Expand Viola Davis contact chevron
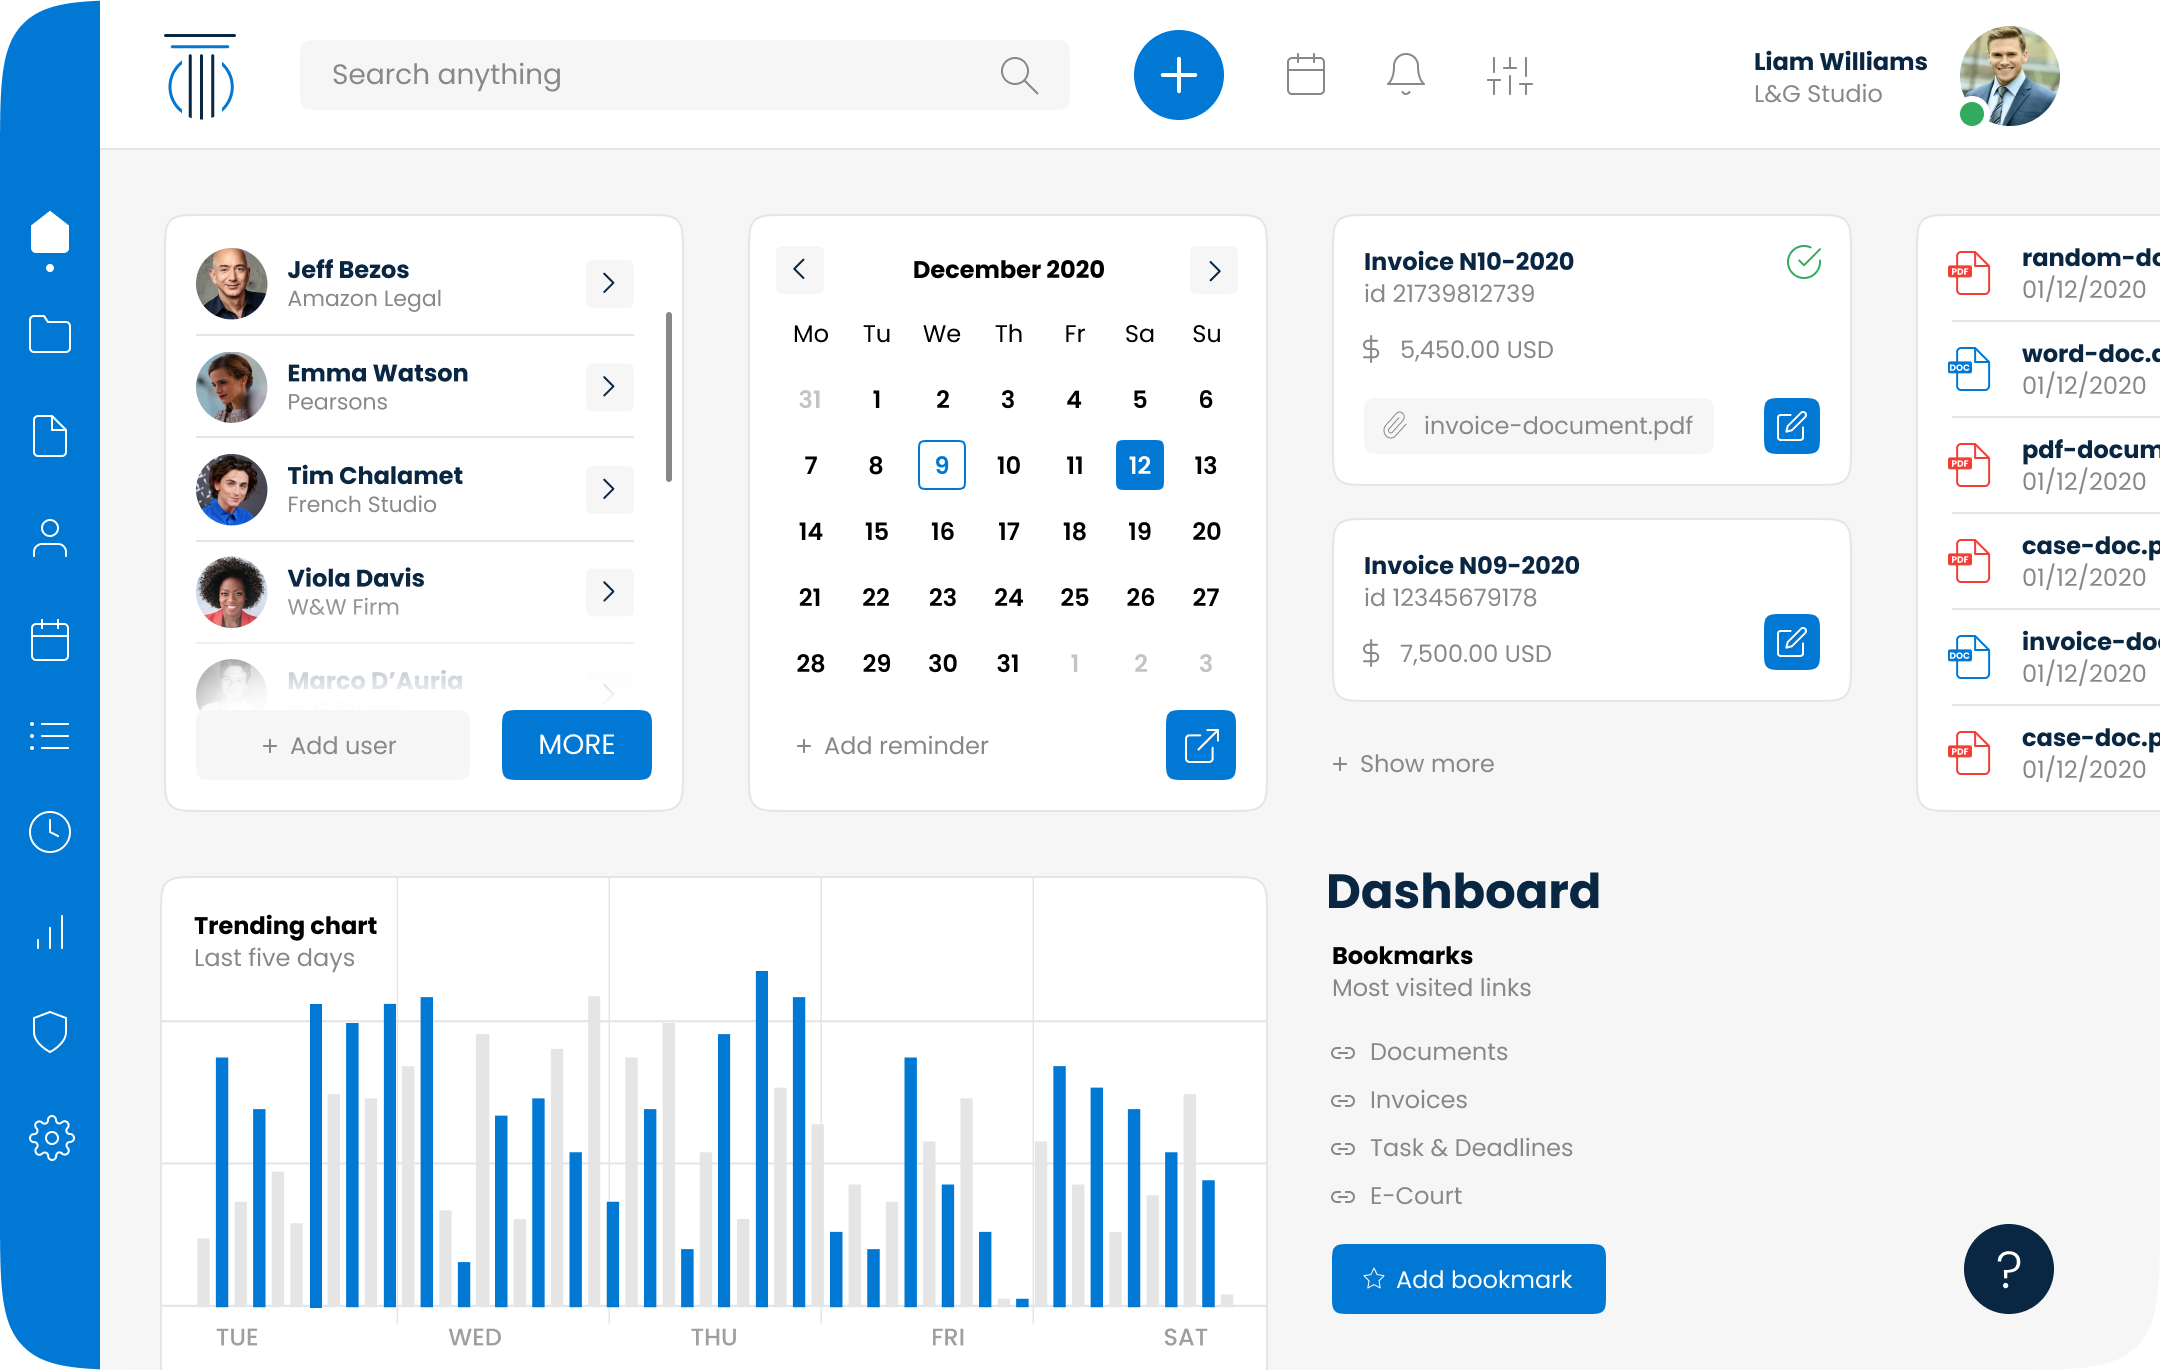Image resolution: width=2160 pixels, height=1370 pixels. (609, 591)
